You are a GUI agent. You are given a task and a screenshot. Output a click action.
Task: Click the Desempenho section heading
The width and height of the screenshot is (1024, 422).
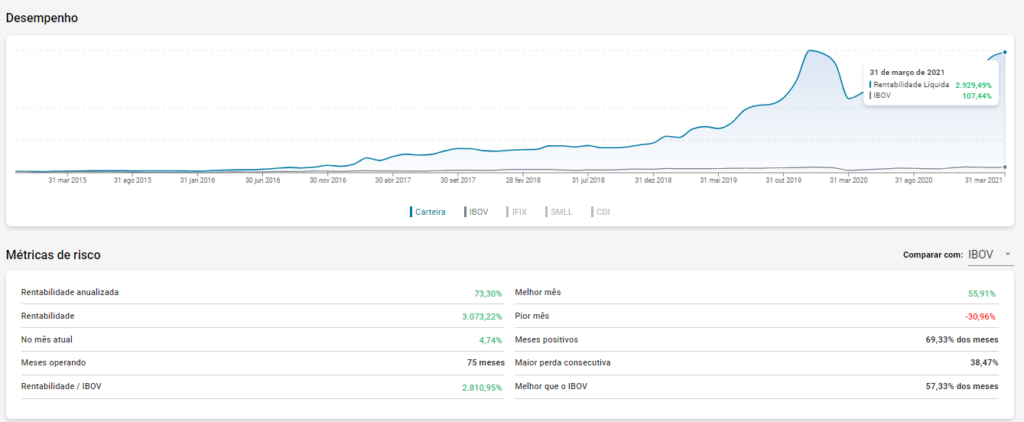click(42, 18)
